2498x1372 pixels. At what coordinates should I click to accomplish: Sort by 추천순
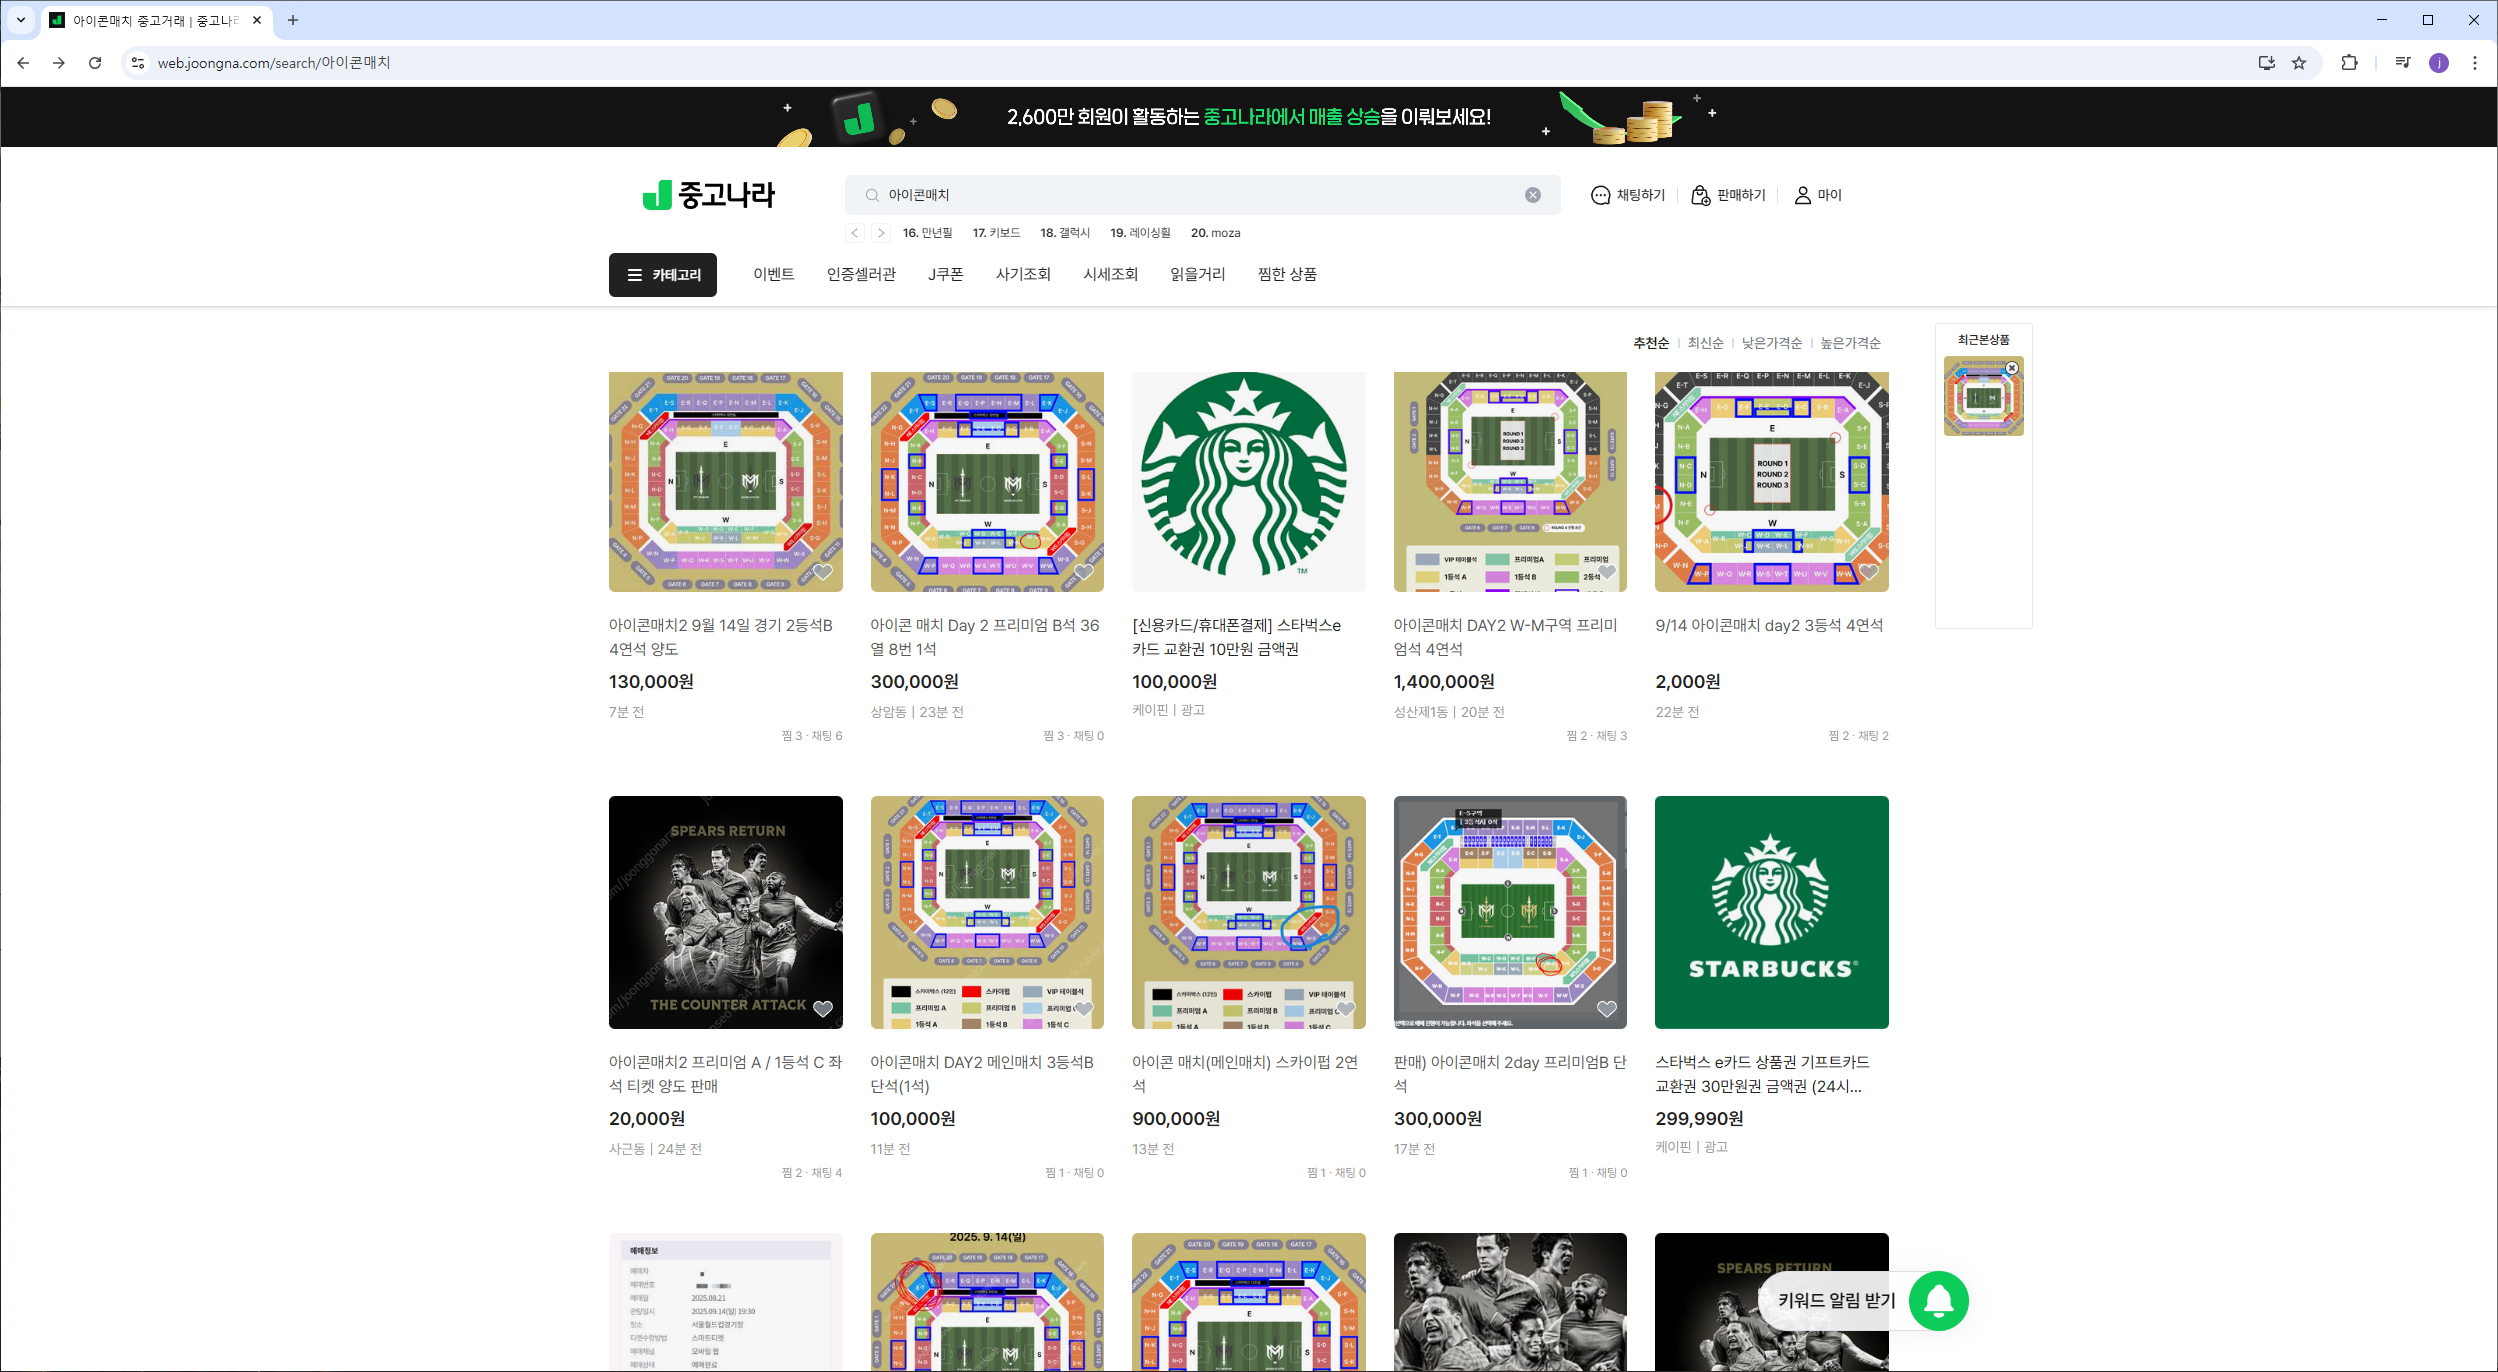(1651, 343)
